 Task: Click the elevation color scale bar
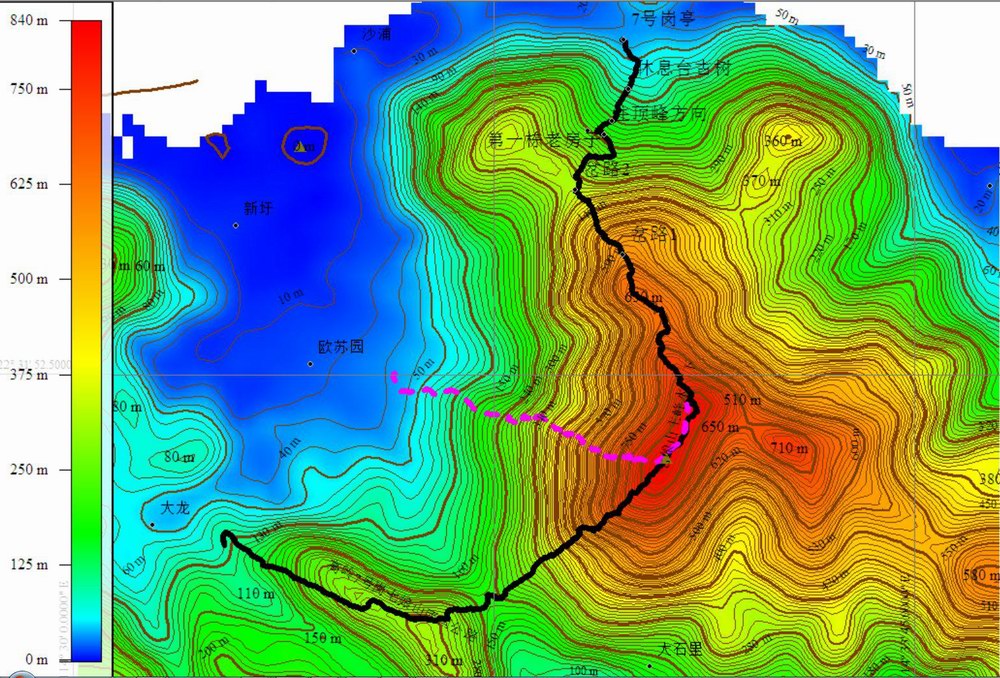[x=86, y=341]
